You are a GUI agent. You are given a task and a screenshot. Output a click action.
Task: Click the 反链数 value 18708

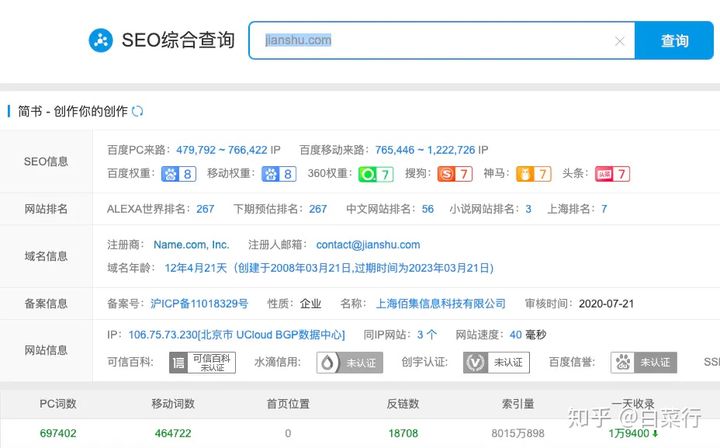point(403,433)
